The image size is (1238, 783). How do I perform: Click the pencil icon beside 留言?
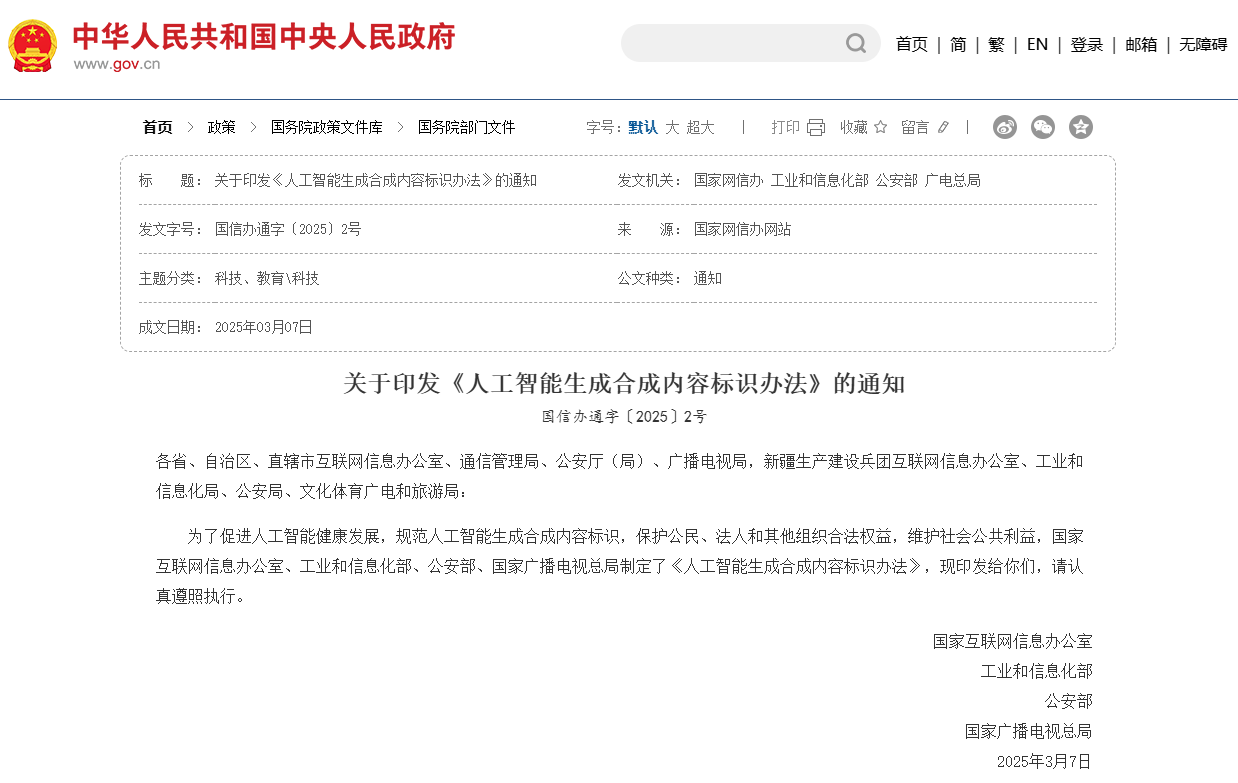pos(943,127)
